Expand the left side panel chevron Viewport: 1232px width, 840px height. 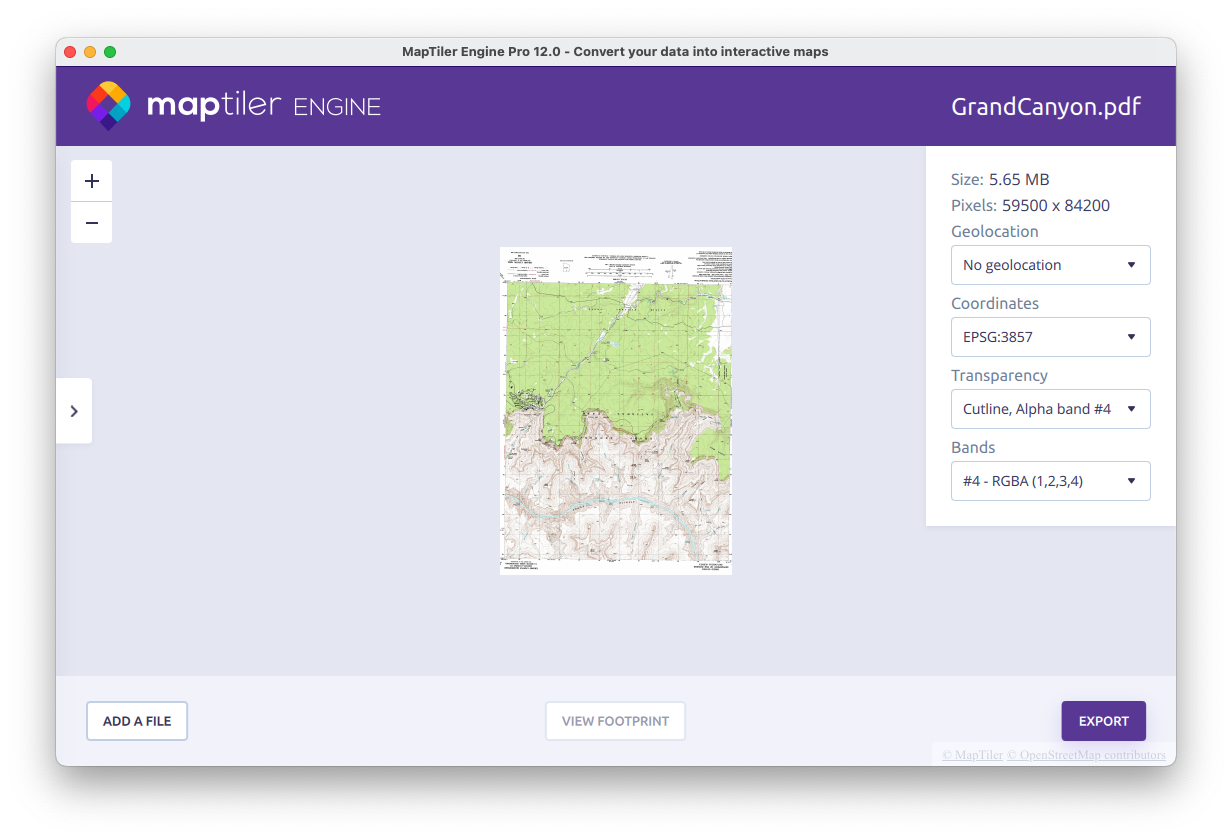74,411
